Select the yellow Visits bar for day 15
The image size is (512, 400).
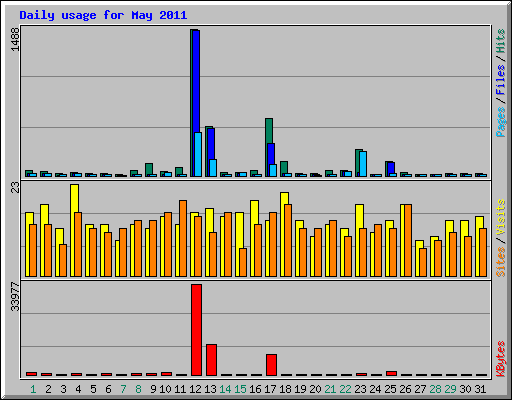(239, 230)
